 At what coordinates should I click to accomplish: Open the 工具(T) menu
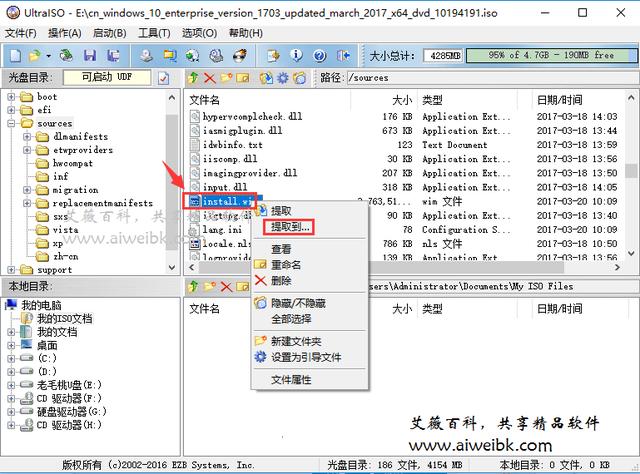[x=154, y=33]
